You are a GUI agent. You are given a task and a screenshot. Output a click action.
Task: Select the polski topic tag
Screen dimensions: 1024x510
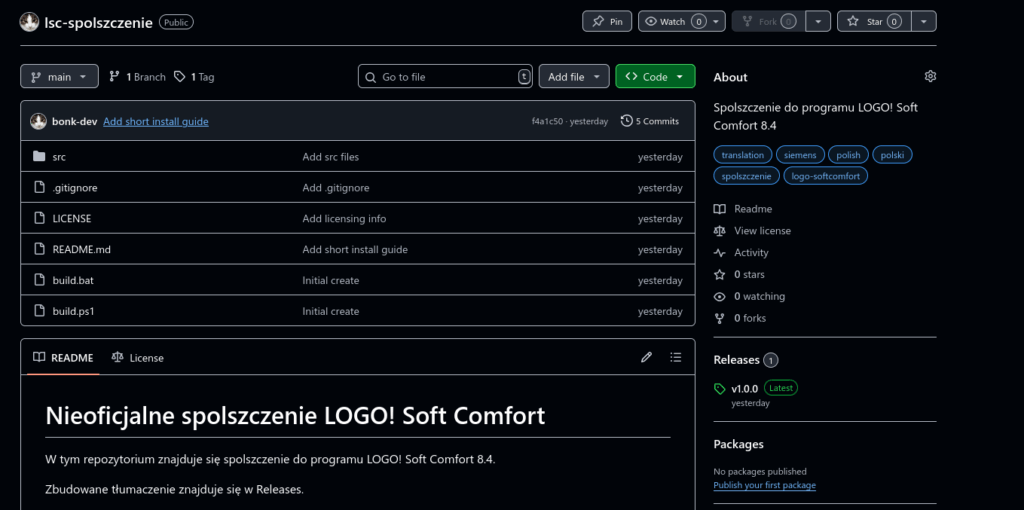pyautogui.click(x=892, y=155)
